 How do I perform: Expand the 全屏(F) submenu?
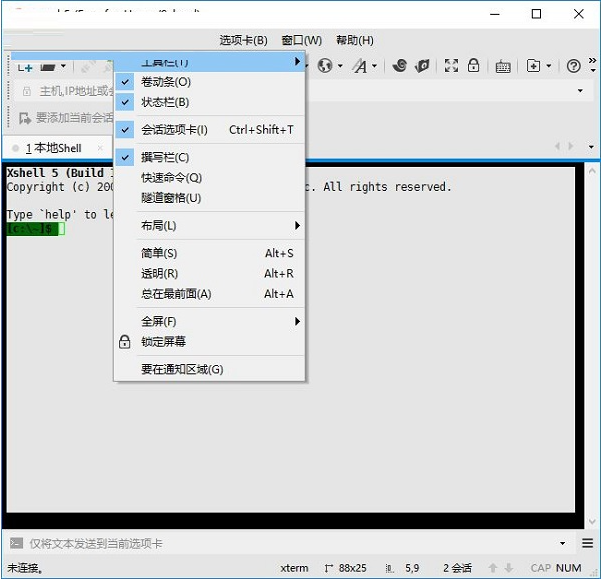pyautogui.click(x=209, y=321)
